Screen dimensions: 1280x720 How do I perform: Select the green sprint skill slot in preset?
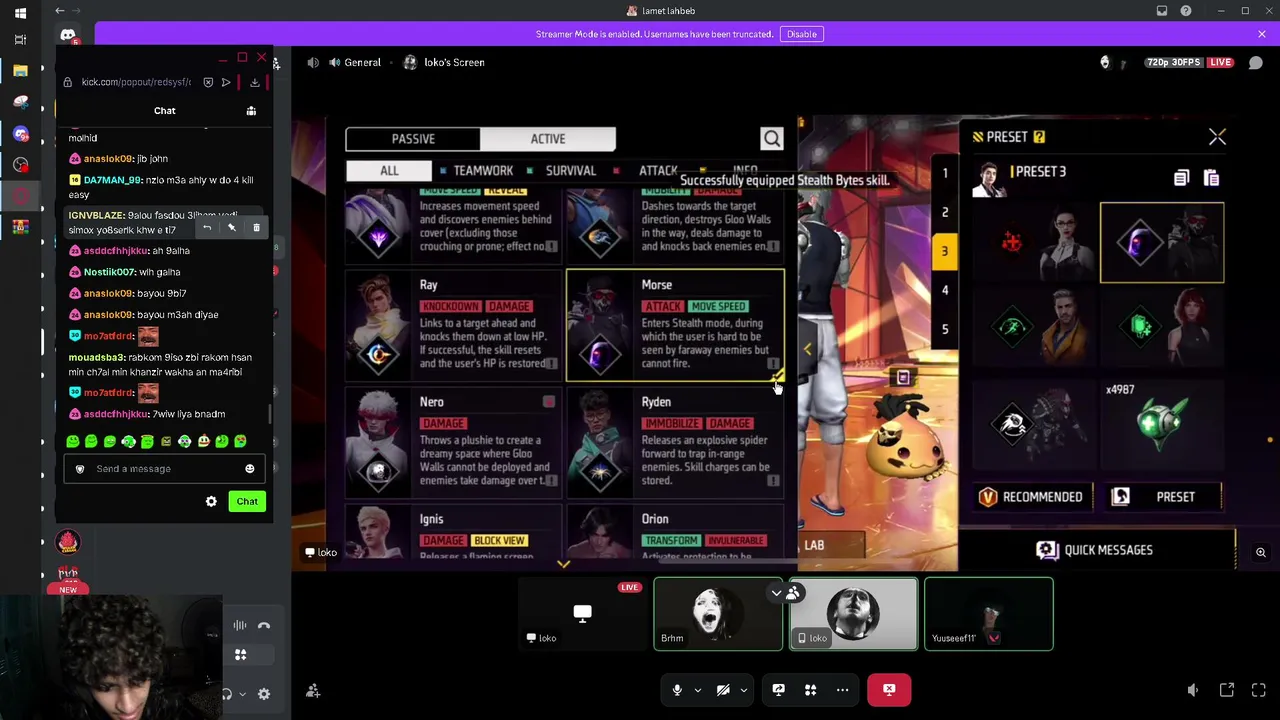coord(1035,327)
